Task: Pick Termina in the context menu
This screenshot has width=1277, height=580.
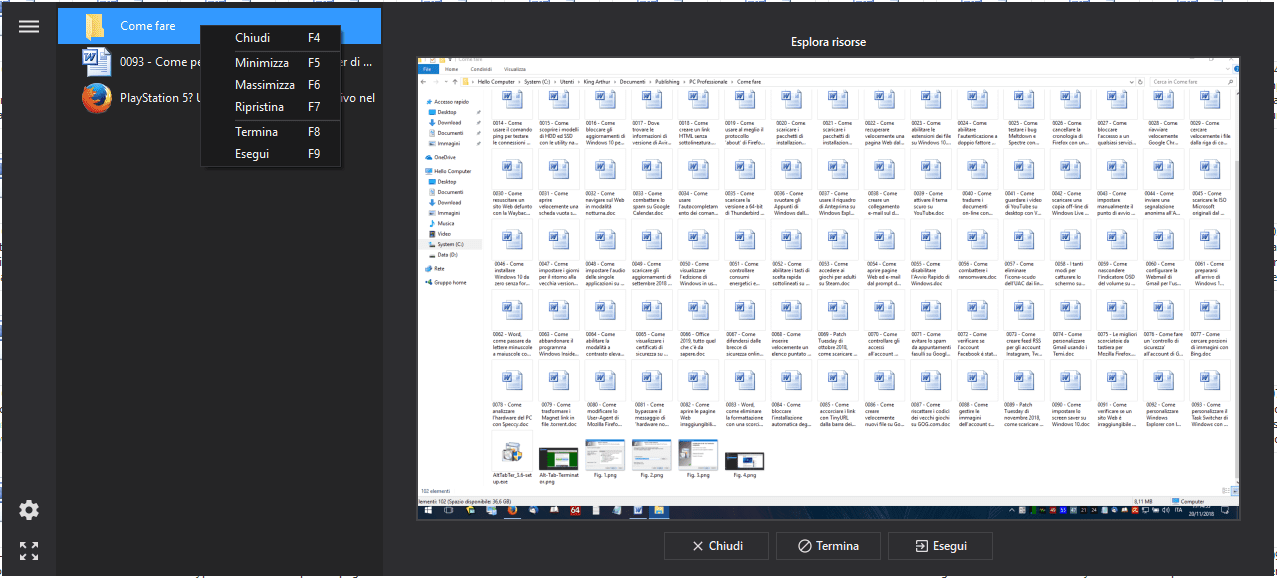Action: 257,132
